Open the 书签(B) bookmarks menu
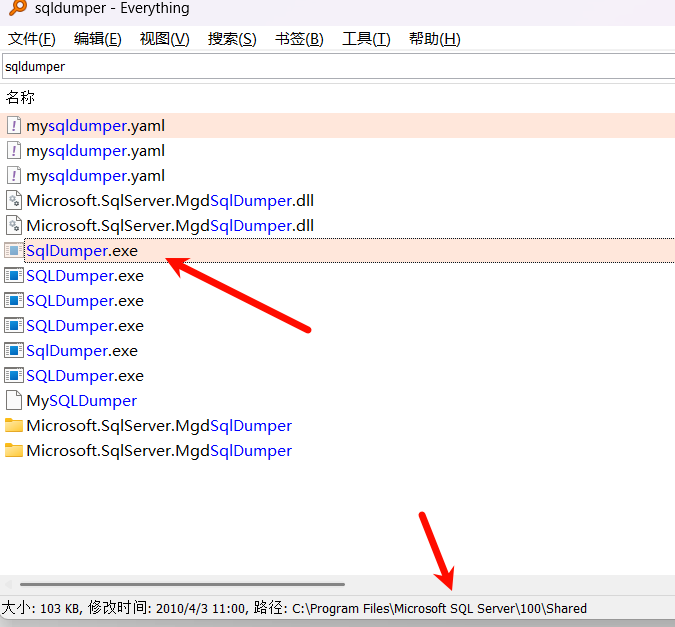Viewport: 675px width, 627px height. [x=299, y=39]
